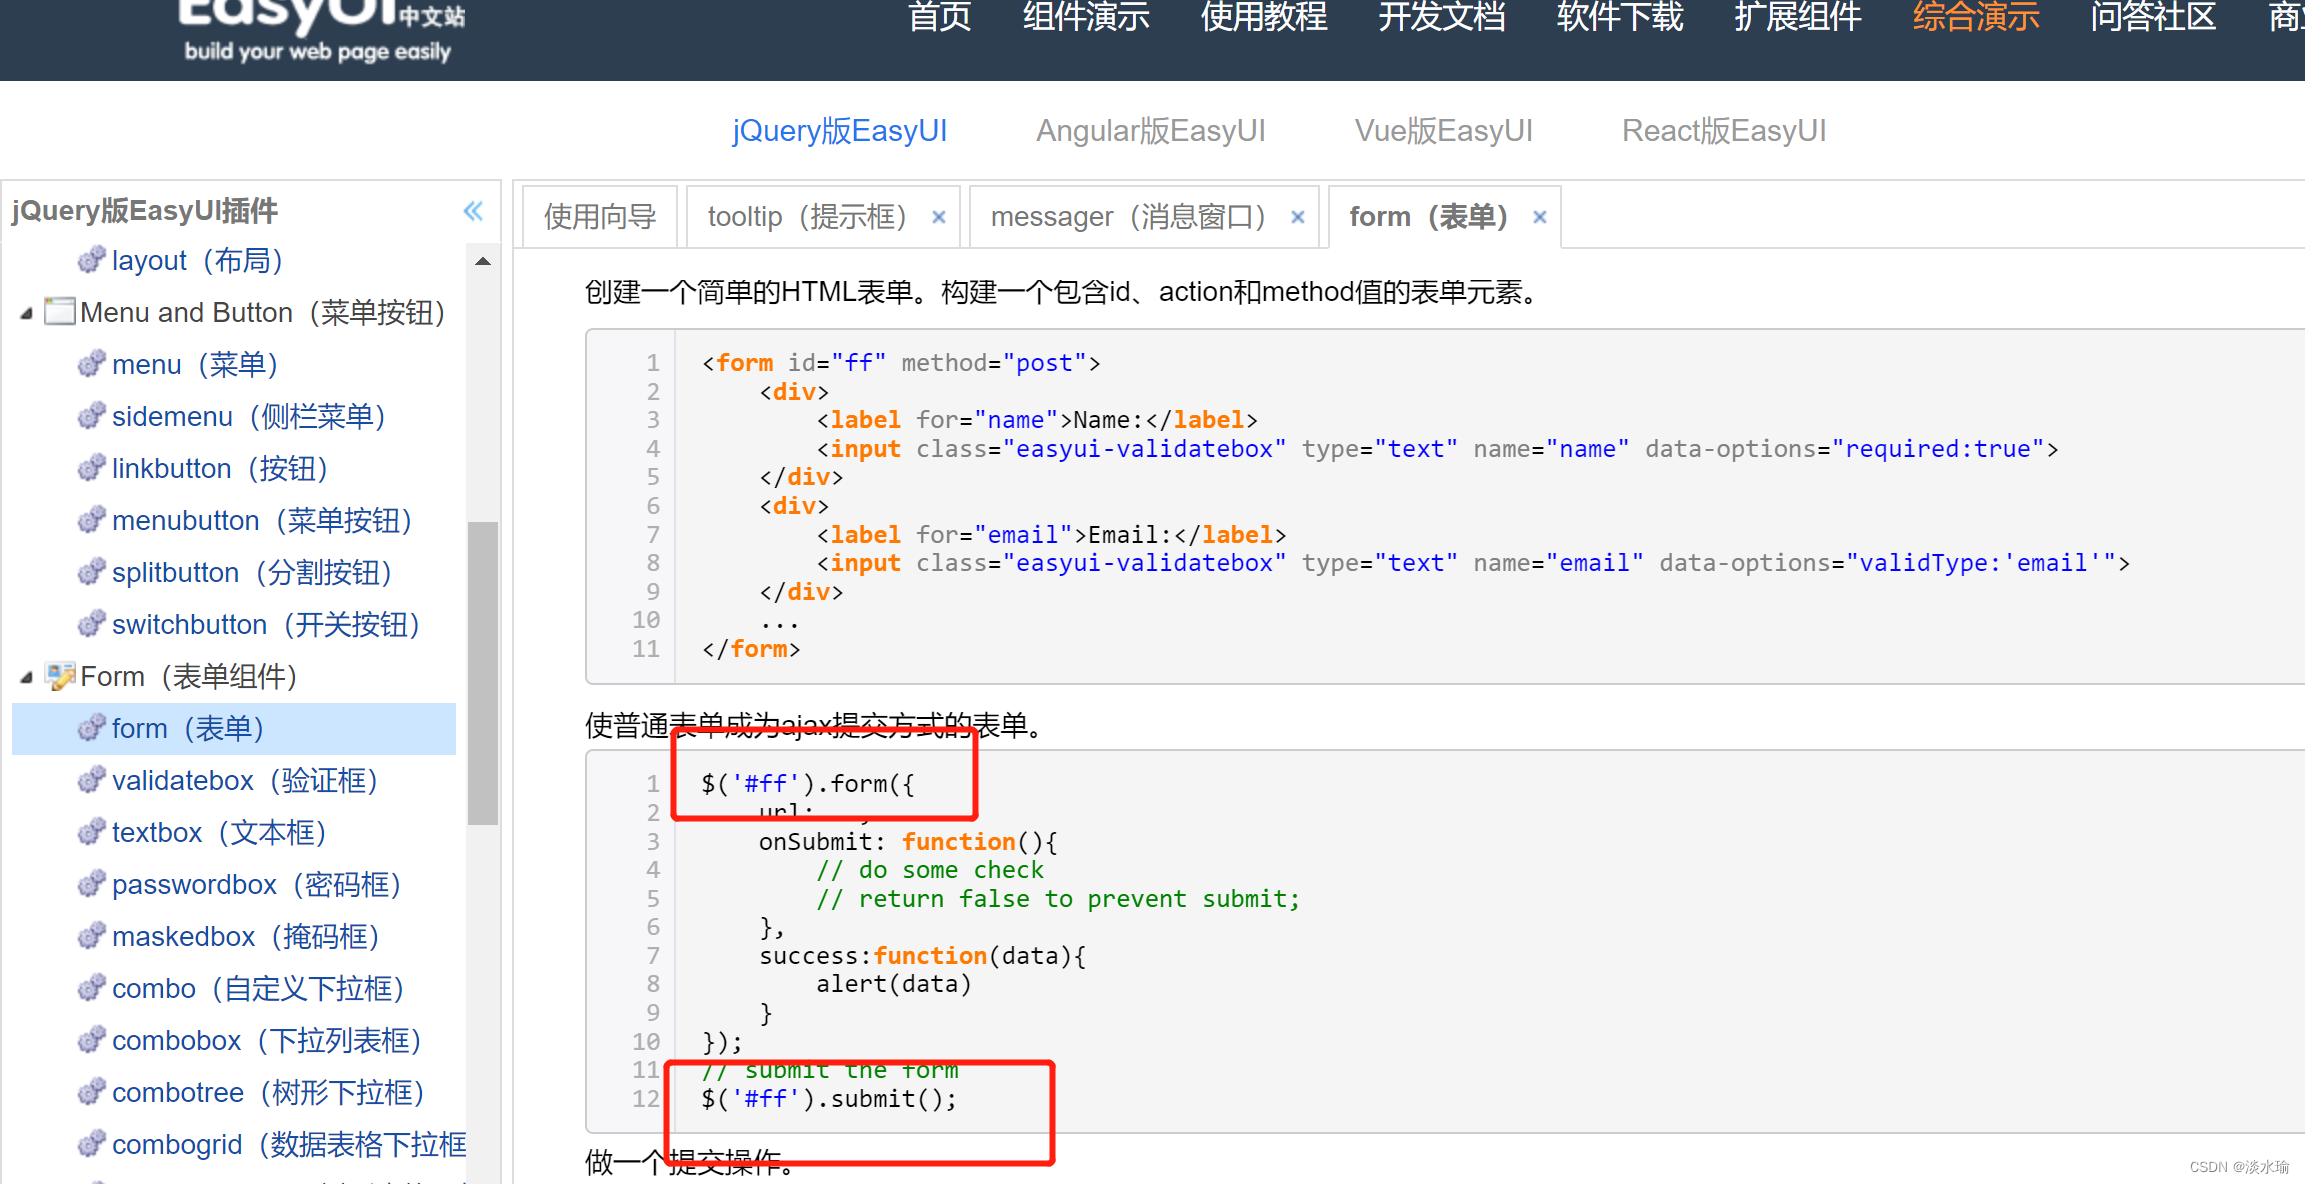Click the gear icon beside sidemenu（侧栏菜单）

(91, 416)
